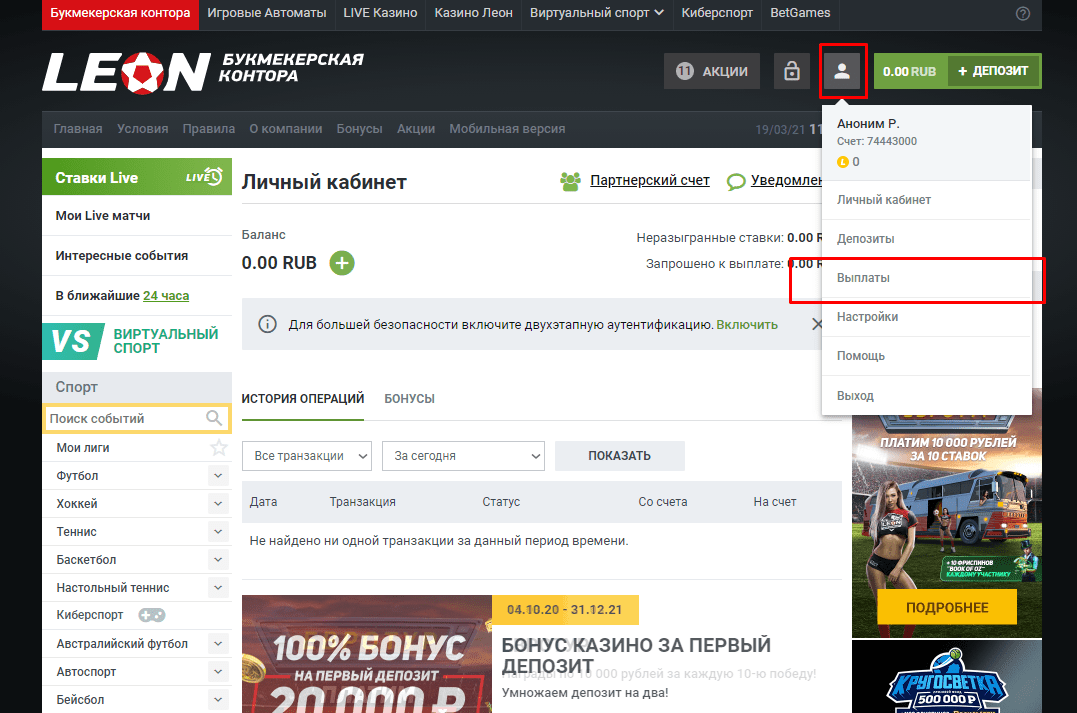
Task: Open the Главная navigation link
Action: (78, 129)
